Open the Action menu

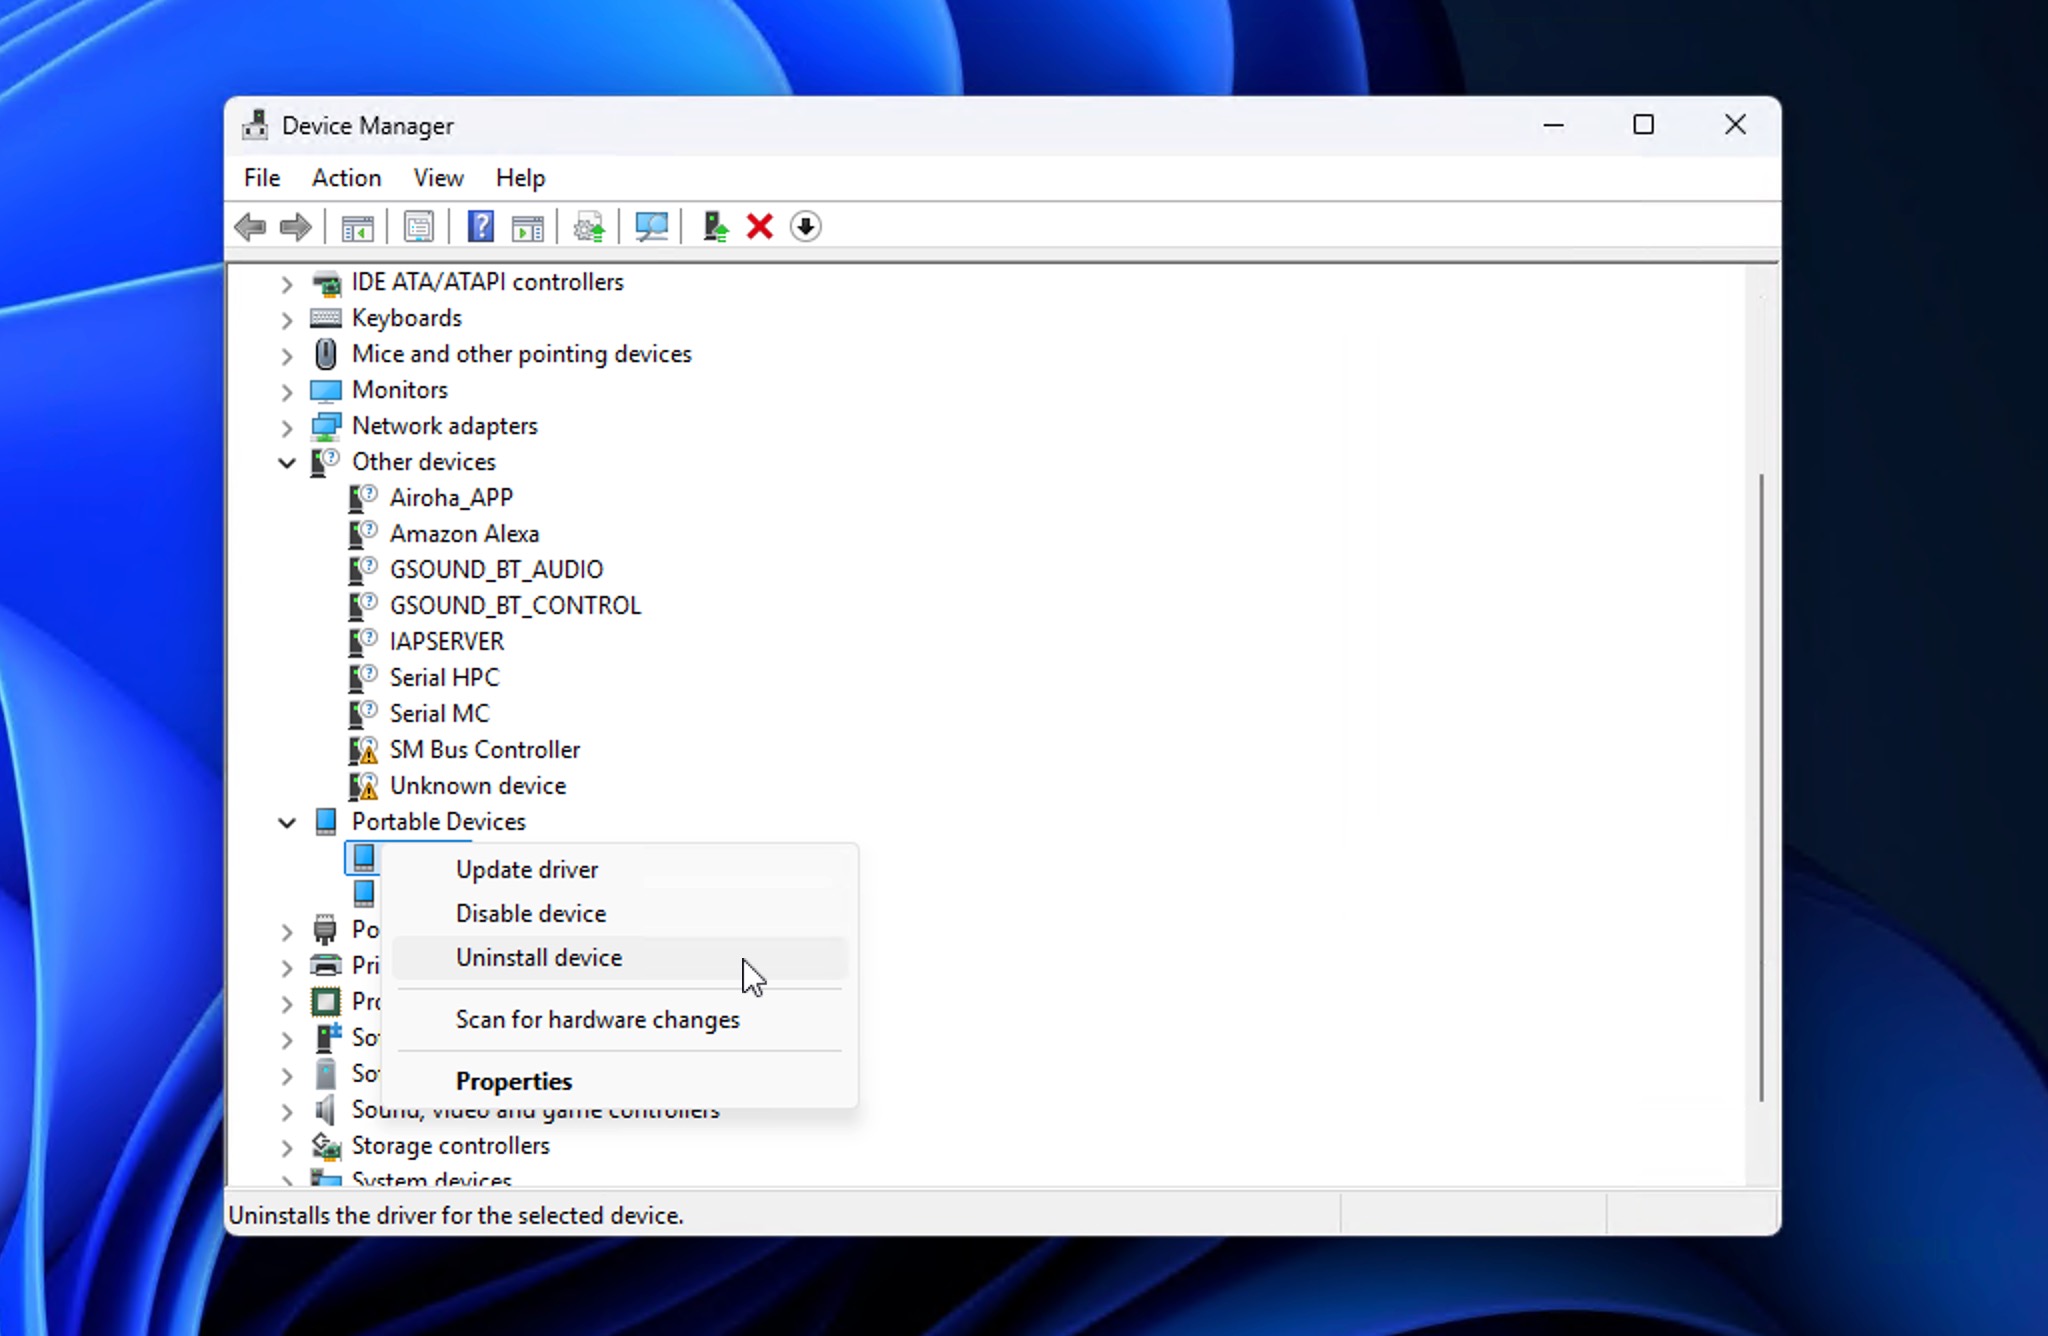[346, 178]
